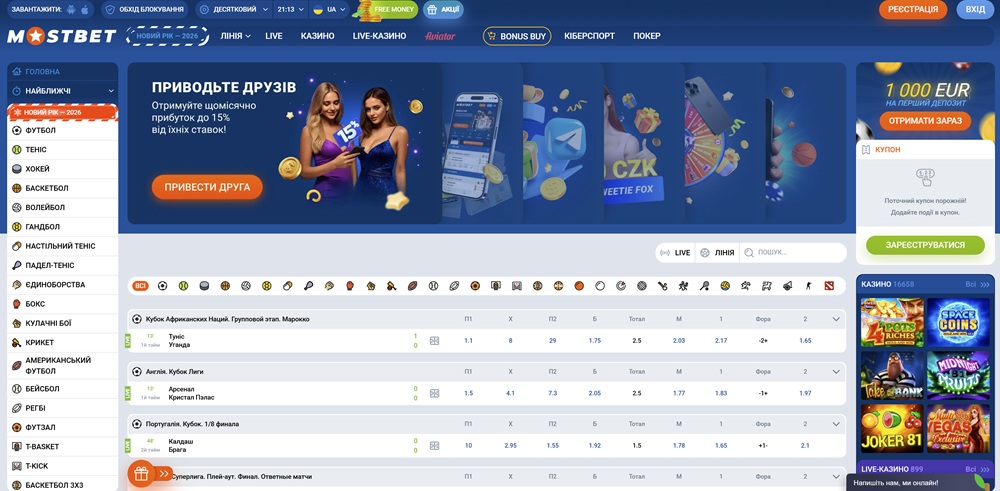
Task: Click the Android download icon
Action: click(70, 9)
